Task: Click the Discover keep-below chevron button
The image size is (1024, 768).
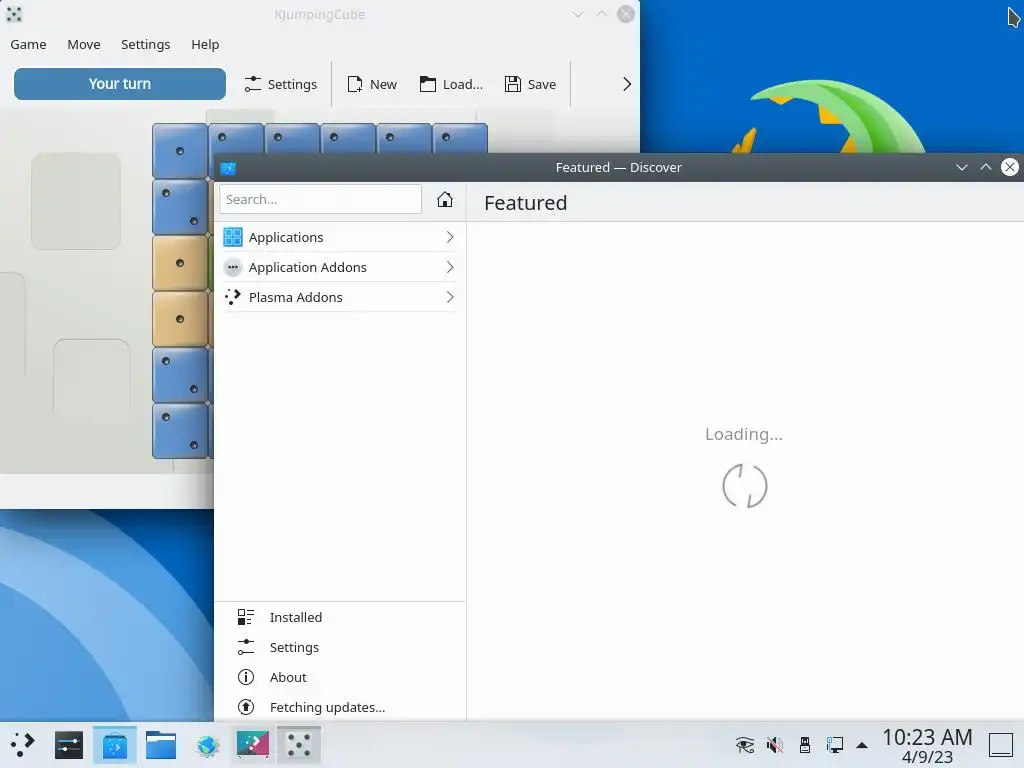Action: (961, 167)
